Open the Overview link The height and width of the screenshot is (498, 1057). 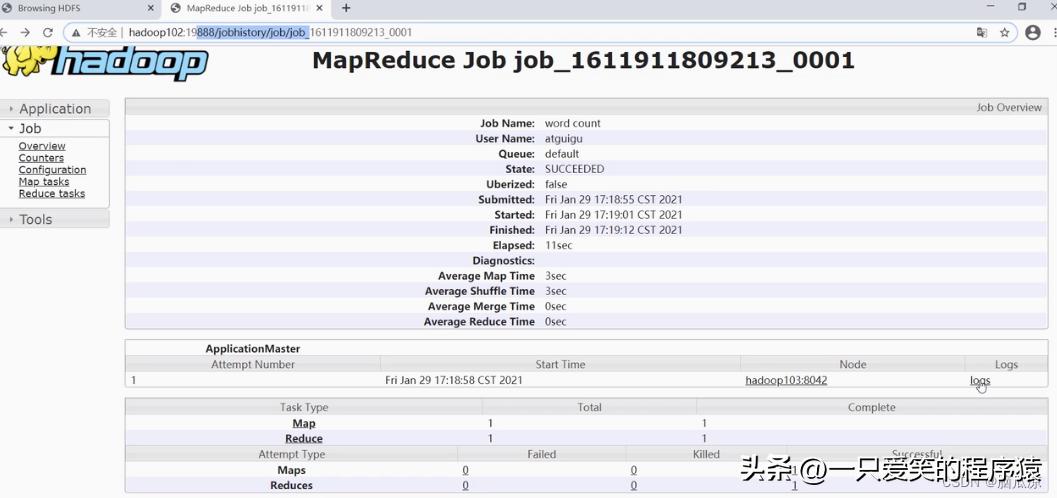(x=42, y=146)
